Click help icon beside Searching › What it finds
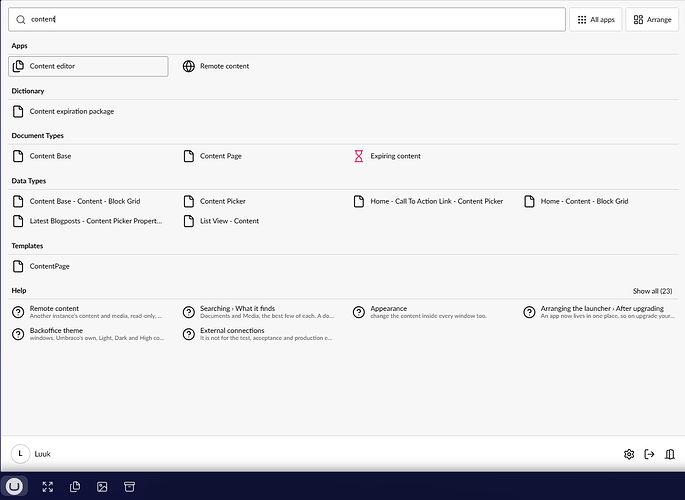This screenshot has height=500, width=685. [189, 312]
